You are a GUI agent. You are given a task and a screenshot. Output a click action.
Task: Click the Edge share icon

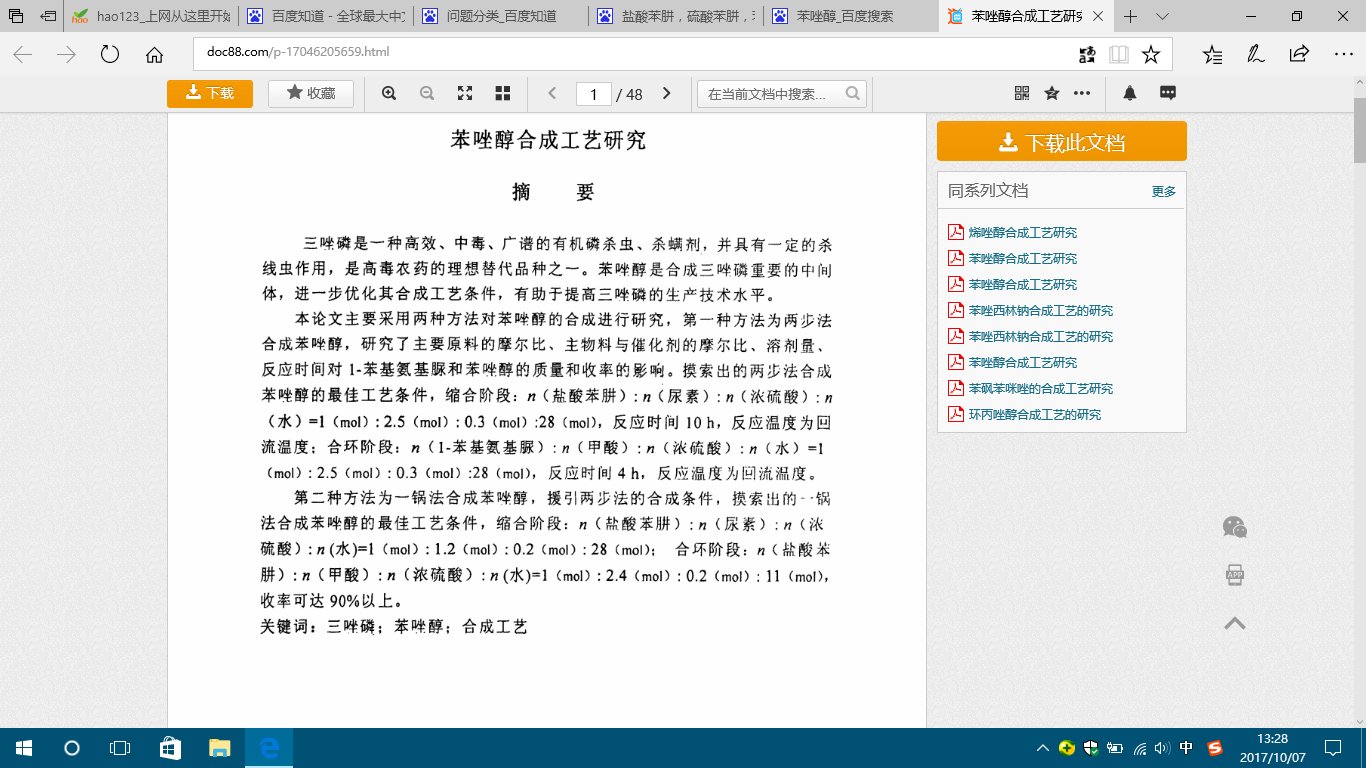(1299, 55)
